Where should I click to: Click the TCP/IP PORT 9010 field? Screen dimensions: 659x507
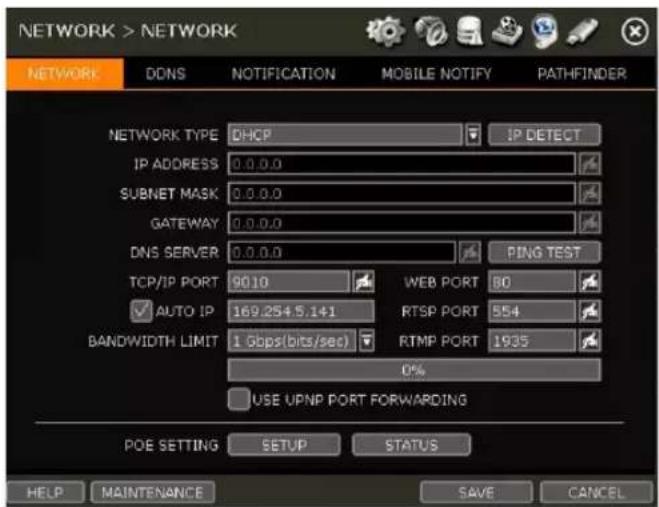click(x=288, y=282)
